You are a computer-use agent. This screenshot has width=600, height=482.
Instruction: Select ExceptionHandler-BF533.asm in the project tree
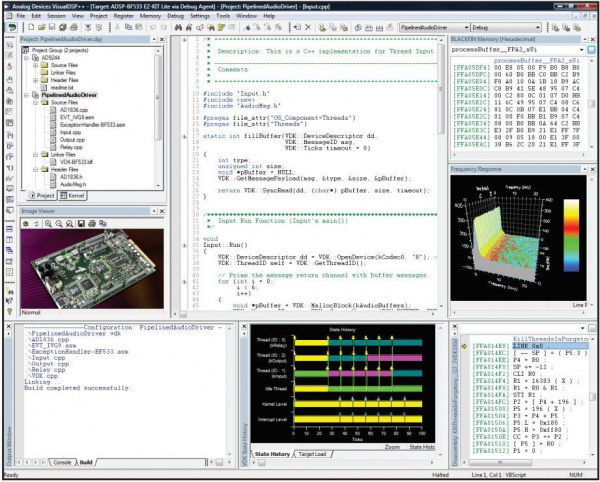pyautogui.click(x=92, y=125)
